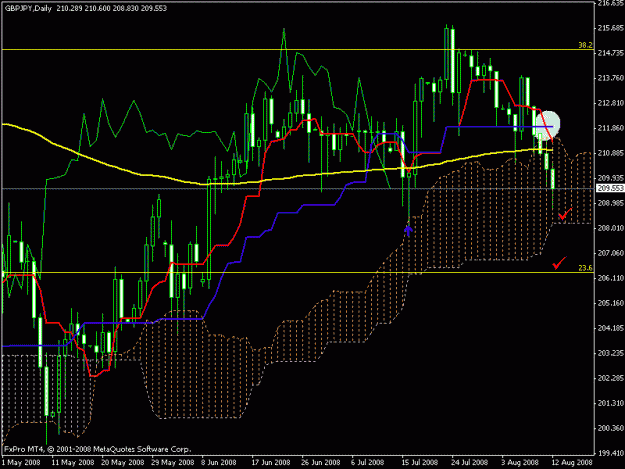The width and height of the screenshot is (625, 469).
Task: Click the OHLC values 210.289 210.600 208.830 209.553
Action: (x=112, y=8)
